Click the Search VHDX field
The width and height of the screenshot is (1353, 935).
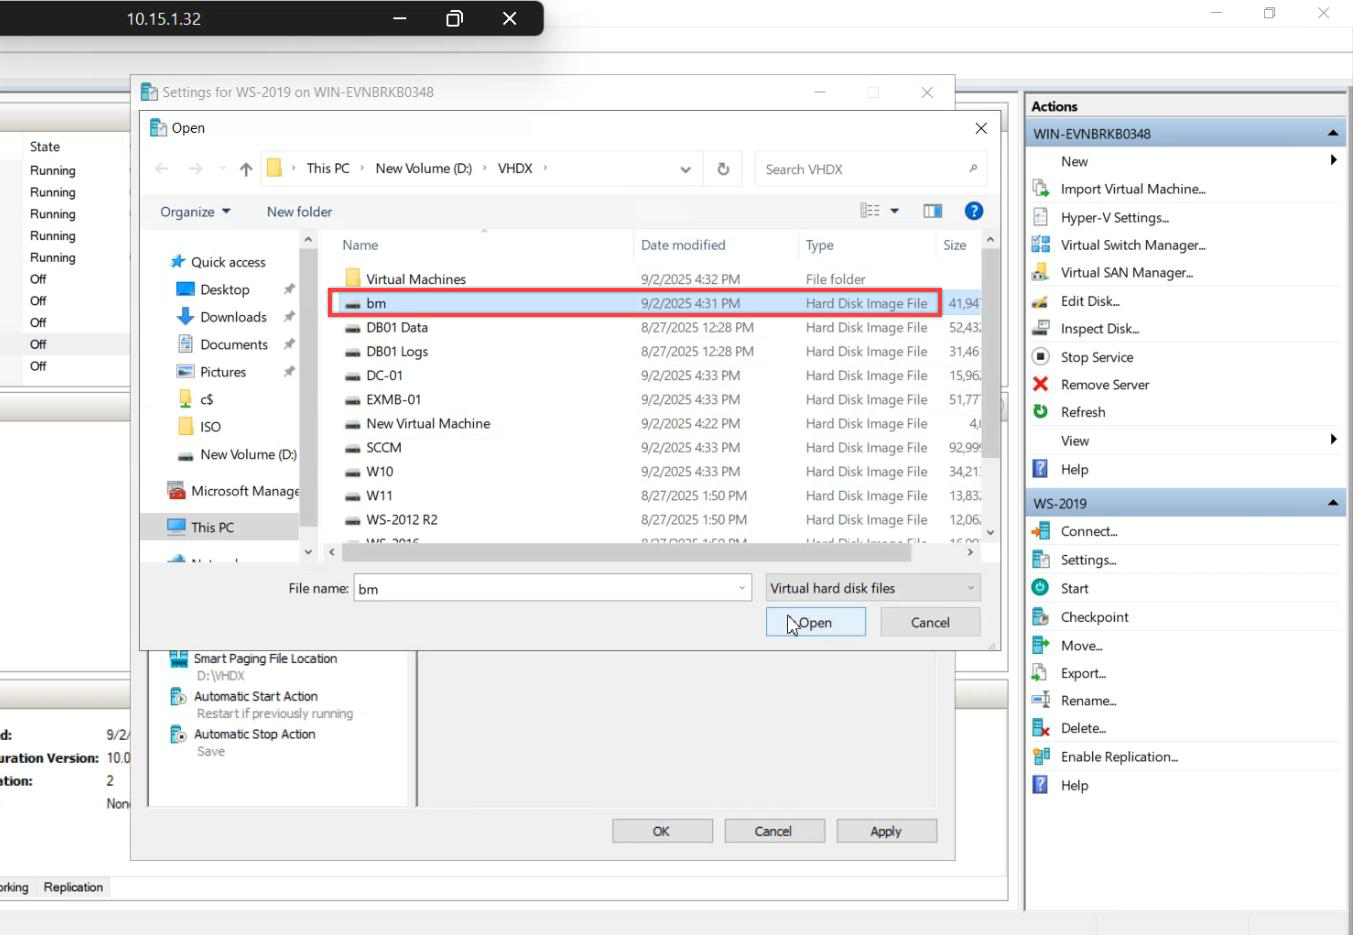[x=871, y=169]
